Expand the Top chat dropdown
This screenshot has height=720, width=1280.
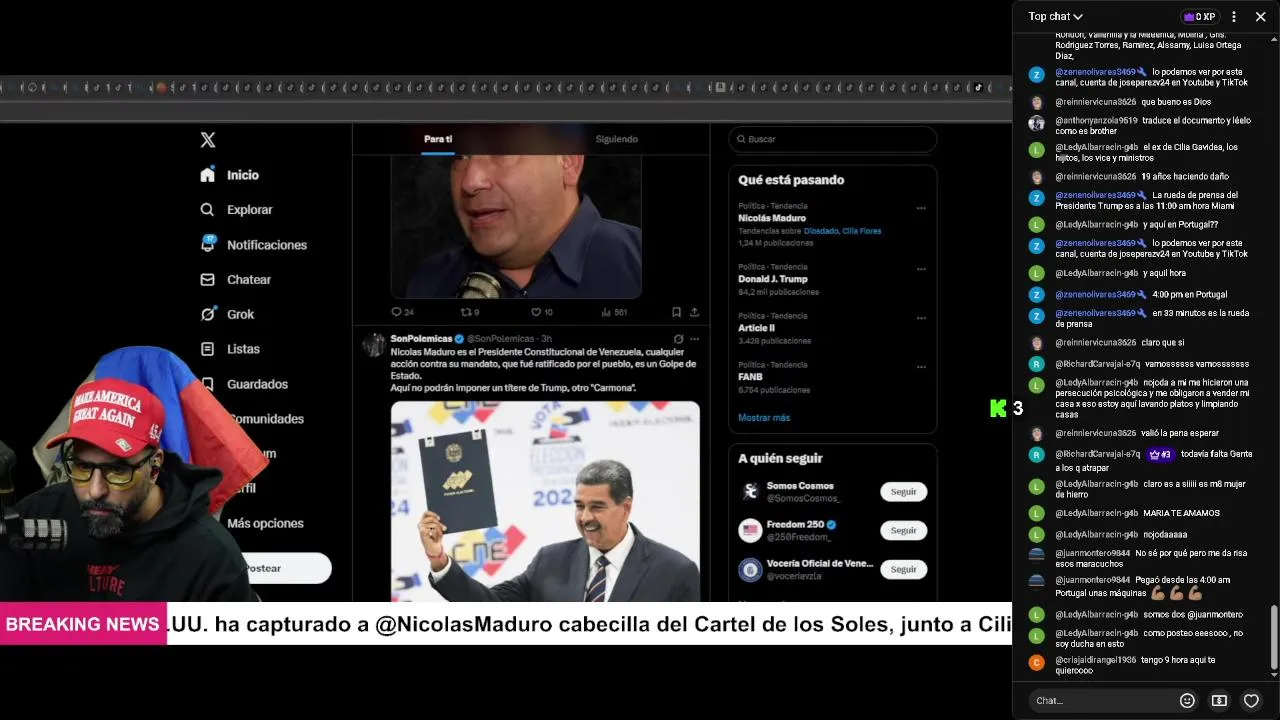[x=1055, y=16]
